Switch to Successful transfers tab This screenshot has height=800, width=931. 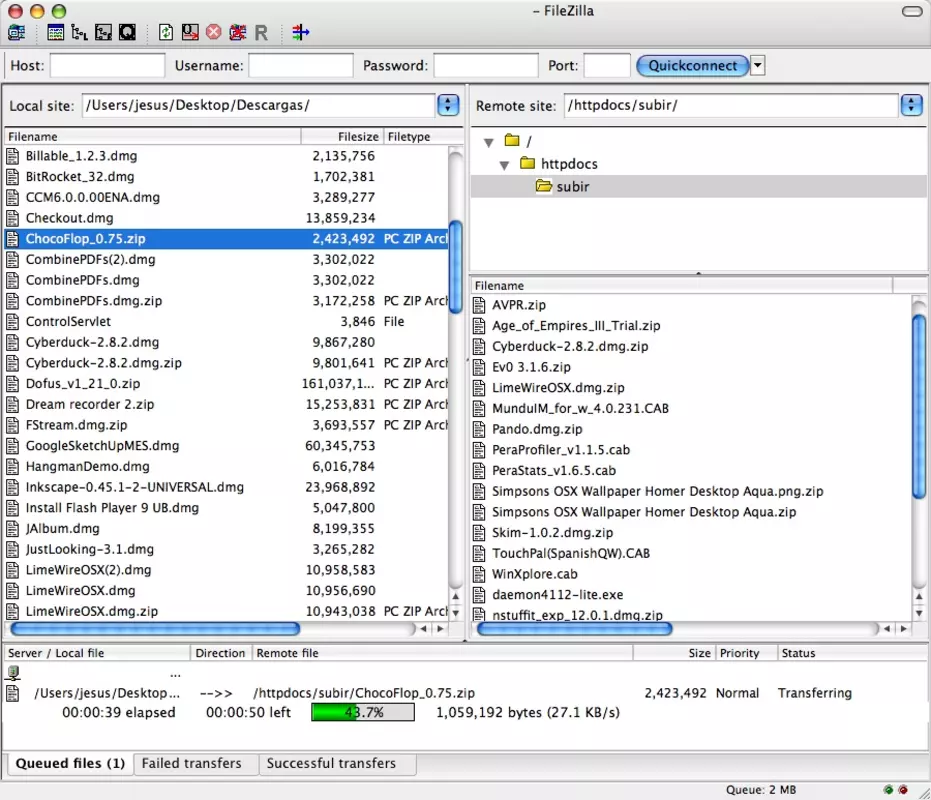click(331, 763)
